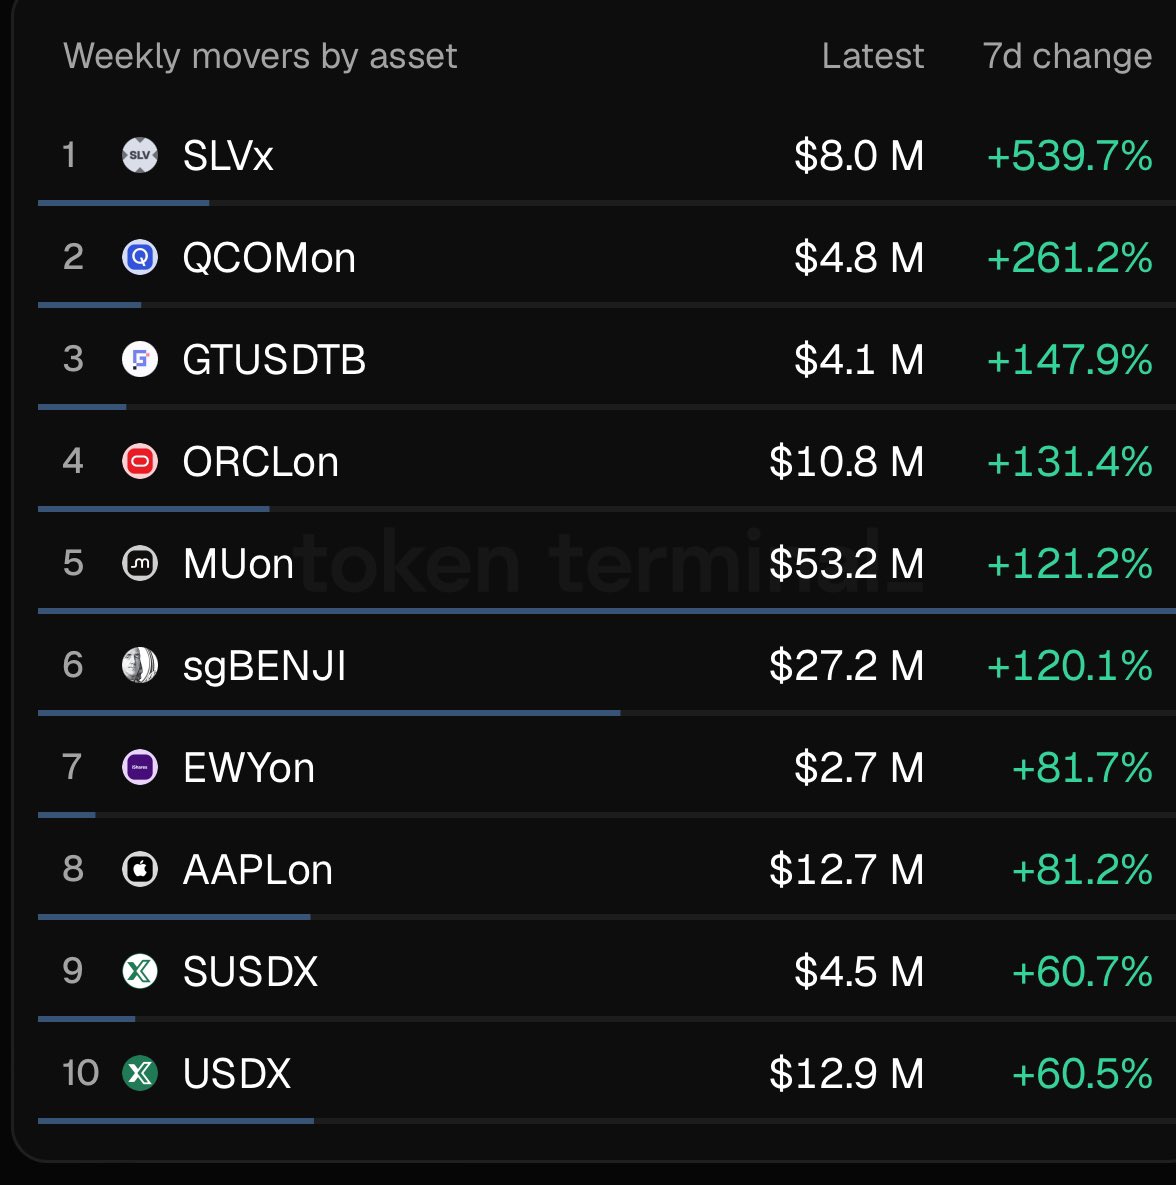Click the sgBENJI blue progress bar

[329, 713]
